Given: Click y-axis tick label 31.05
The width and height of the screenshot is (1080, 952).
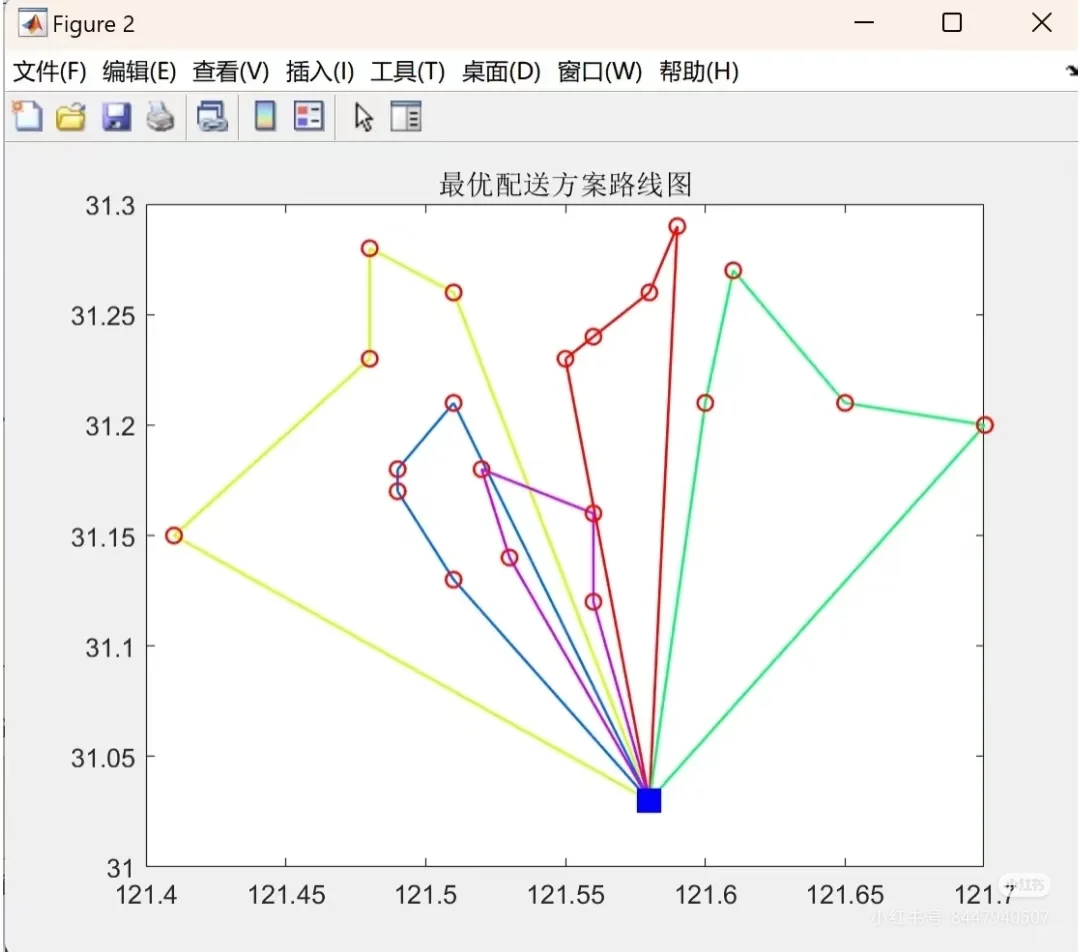Looking at the screenshot, I should (x=103, y=758).
